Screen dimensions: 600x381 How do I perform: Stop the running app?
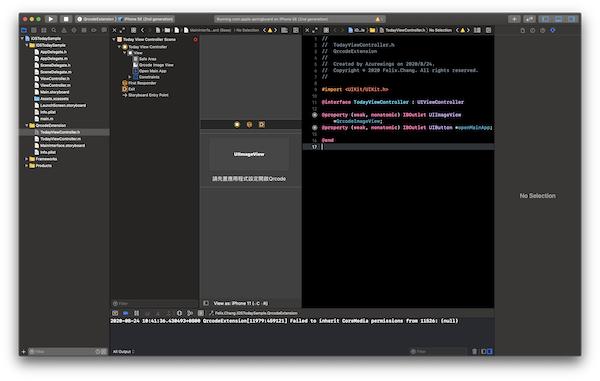coord(66,19)
